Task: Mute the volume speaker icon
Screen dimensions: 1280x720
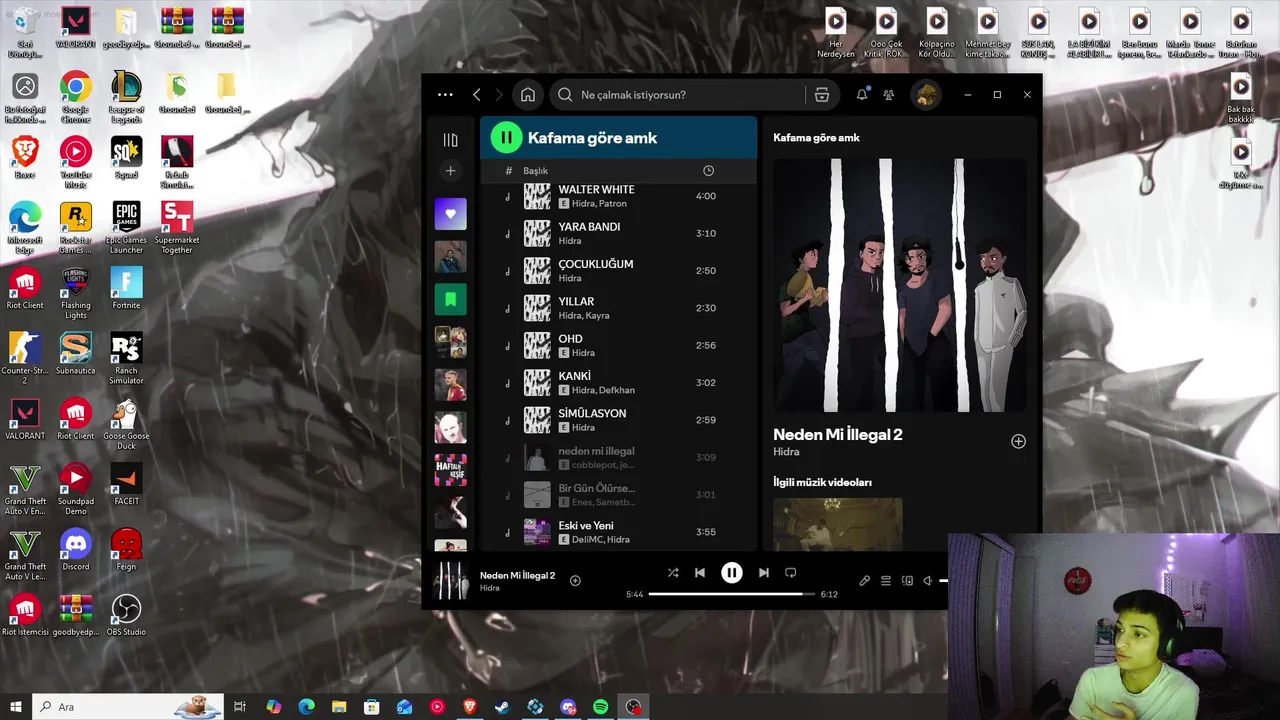Action: coord(927,580)
